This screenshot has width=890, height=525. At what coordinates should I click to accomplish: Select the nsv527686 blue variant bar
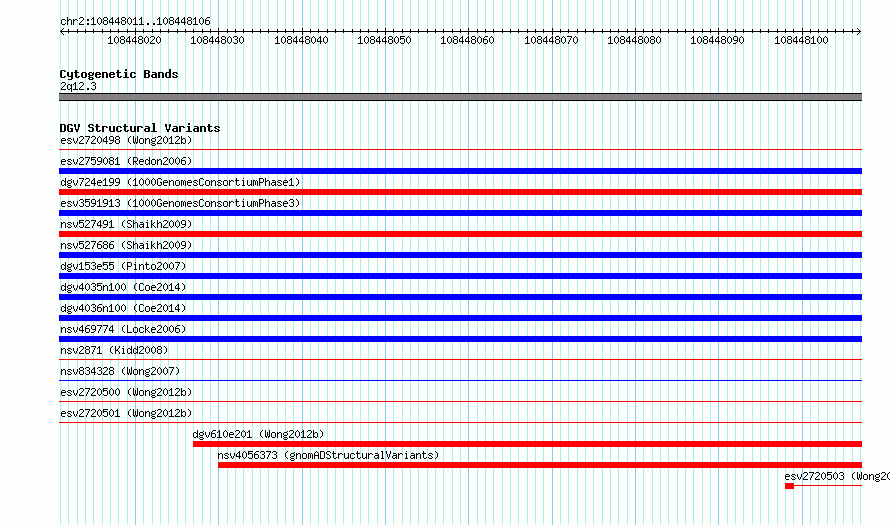click(x=460, y=255)
